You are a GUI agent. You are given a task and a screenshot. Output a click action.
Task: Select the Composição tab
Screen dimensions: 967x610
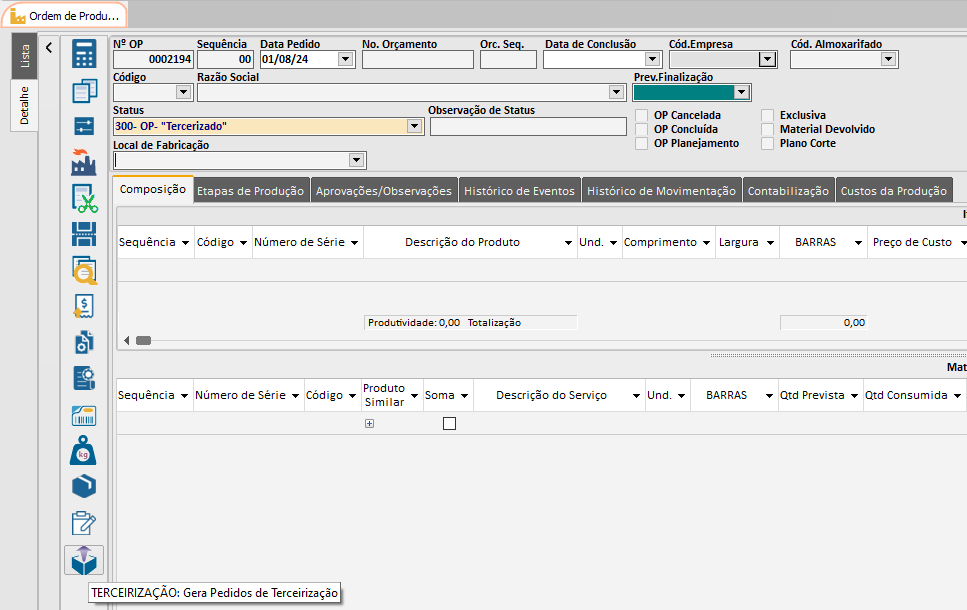[153, 189]
